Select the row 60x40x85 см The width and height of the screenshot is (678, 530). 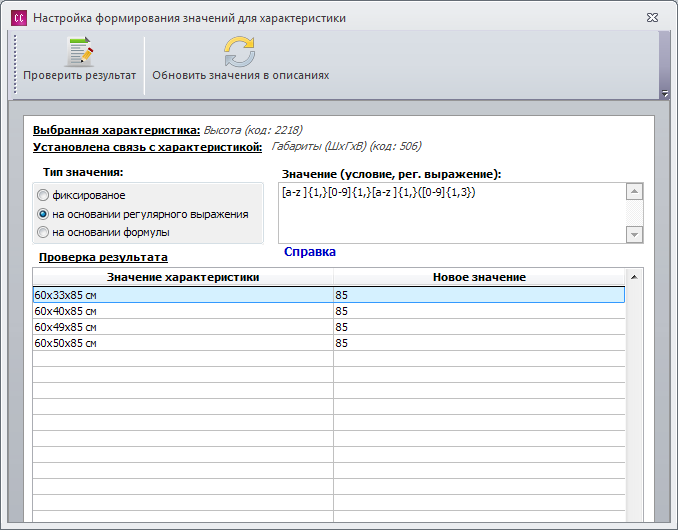(x=329, y=311)
